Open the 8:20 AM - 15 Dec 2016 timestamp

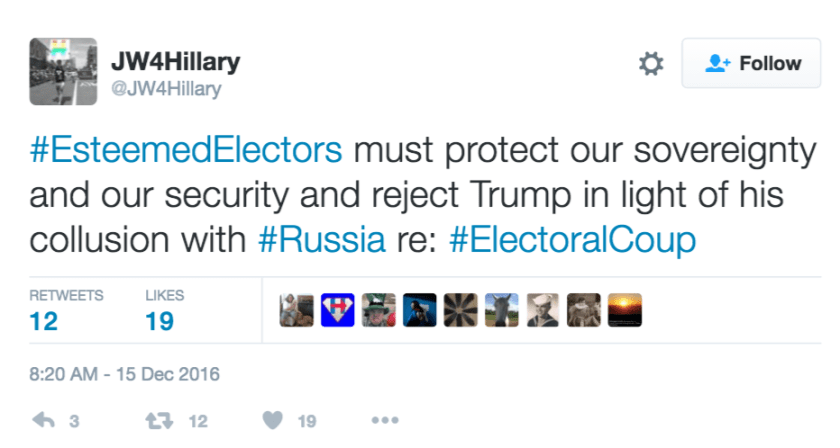tap(124, 375)
